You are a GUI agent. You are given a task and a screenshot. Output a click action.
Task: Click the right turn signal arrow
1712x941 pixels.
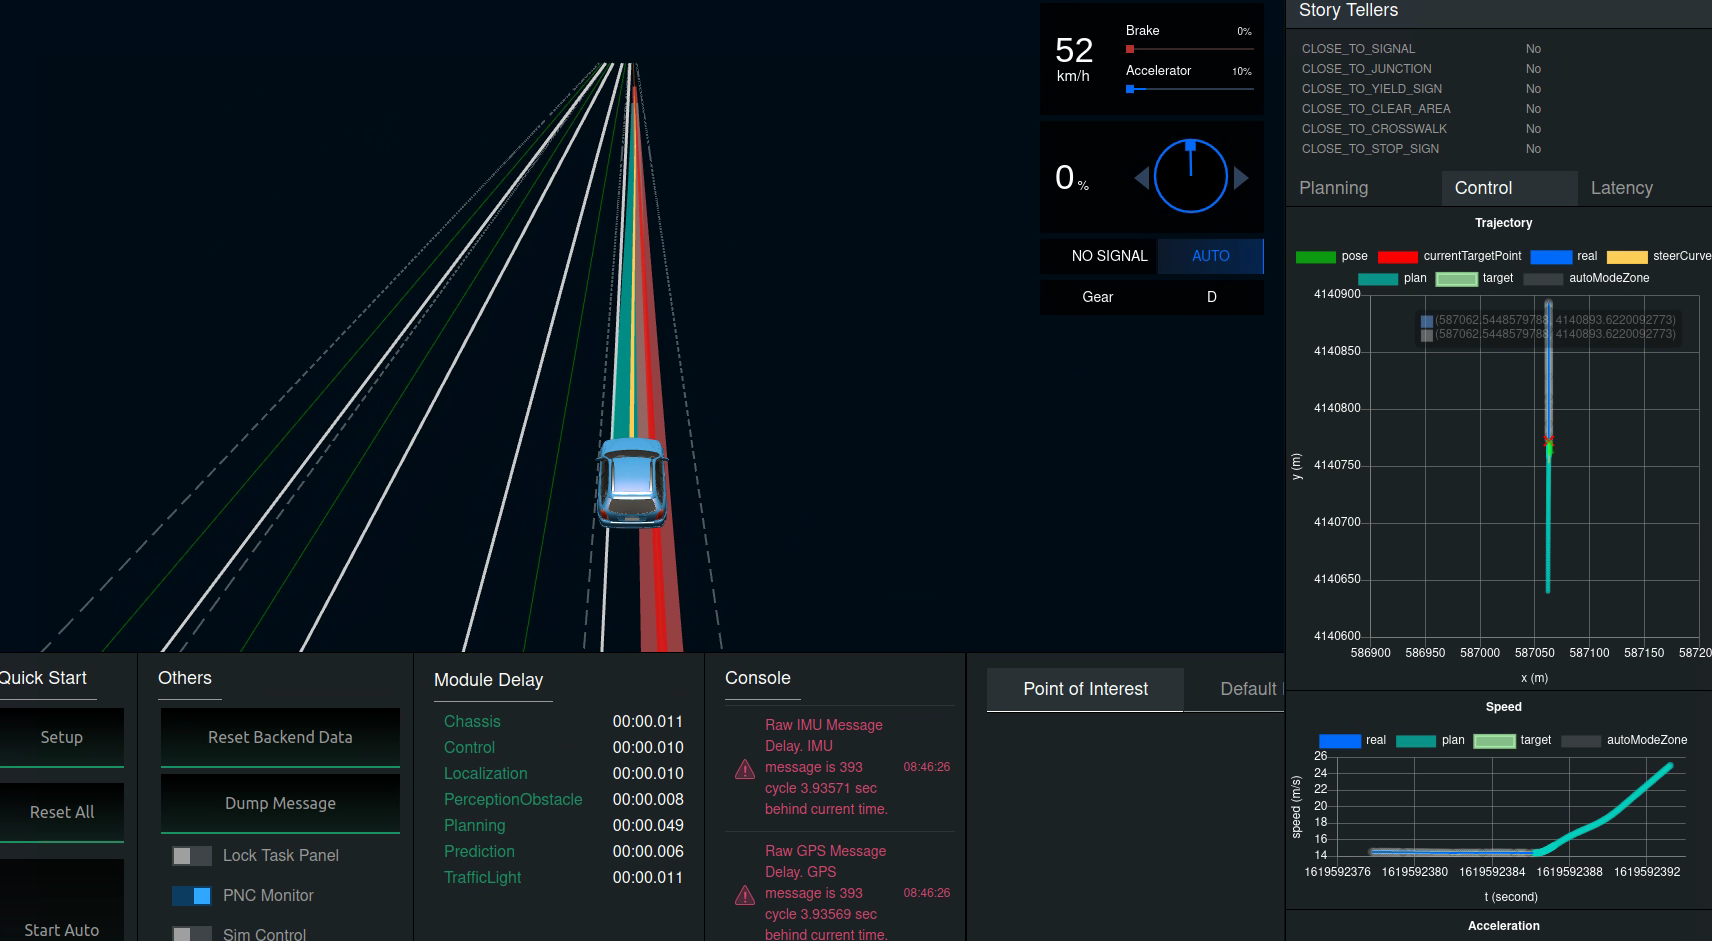[1241, 178]
